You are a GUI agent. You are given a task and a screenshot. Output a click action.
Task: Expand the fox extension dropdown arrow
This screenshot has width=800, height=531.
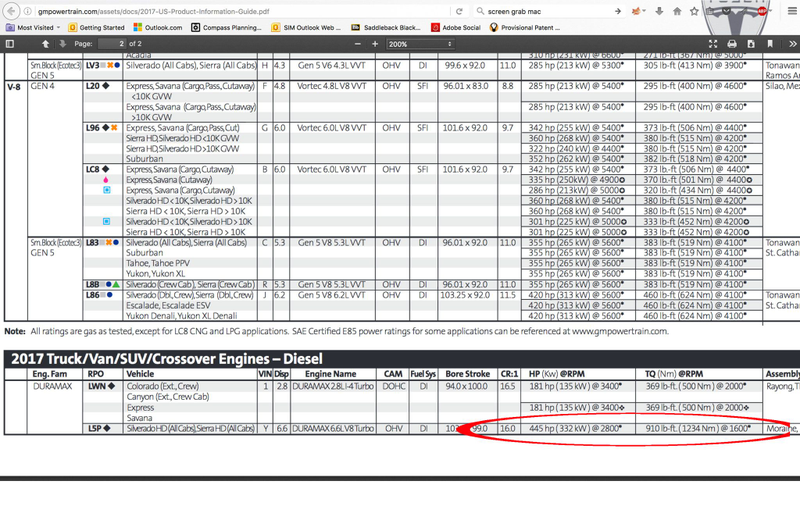(644, 11)
